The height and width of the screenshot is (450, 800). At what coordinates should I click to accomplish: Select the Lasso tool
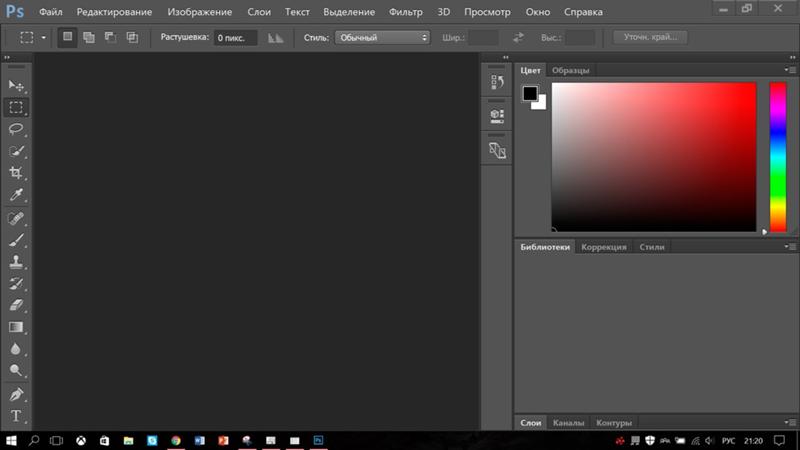(x=16, y=129)
